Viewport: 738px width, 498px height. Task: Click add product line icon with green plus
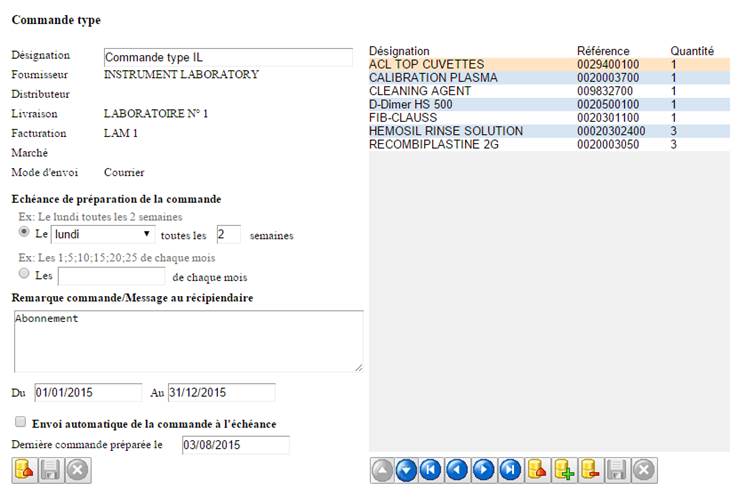click(564, 470)
